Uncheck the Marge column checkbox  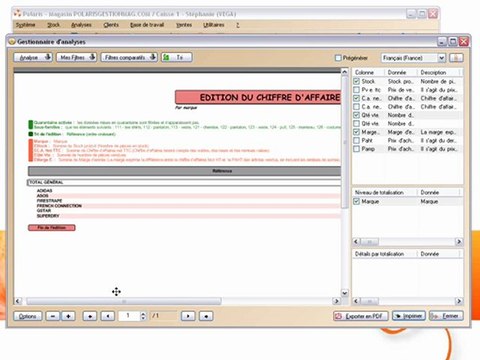pyautogui.click(x=356, y=132)
